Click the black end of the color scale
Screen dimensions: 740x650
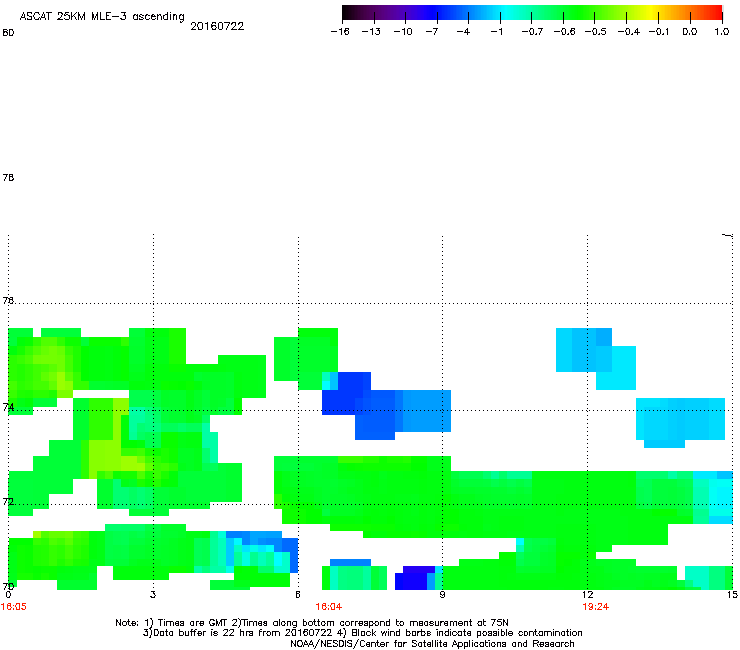(x=349, y=13)
